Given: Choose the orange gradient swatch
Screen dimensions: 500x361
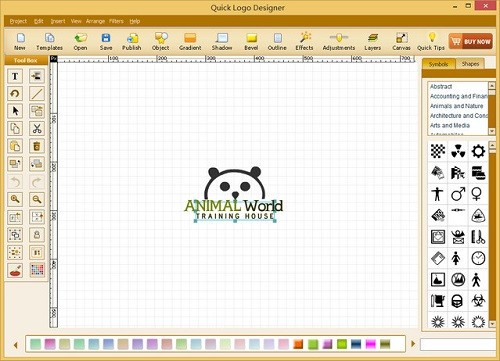Looking at the screenshot, I should tap(298, 344).
